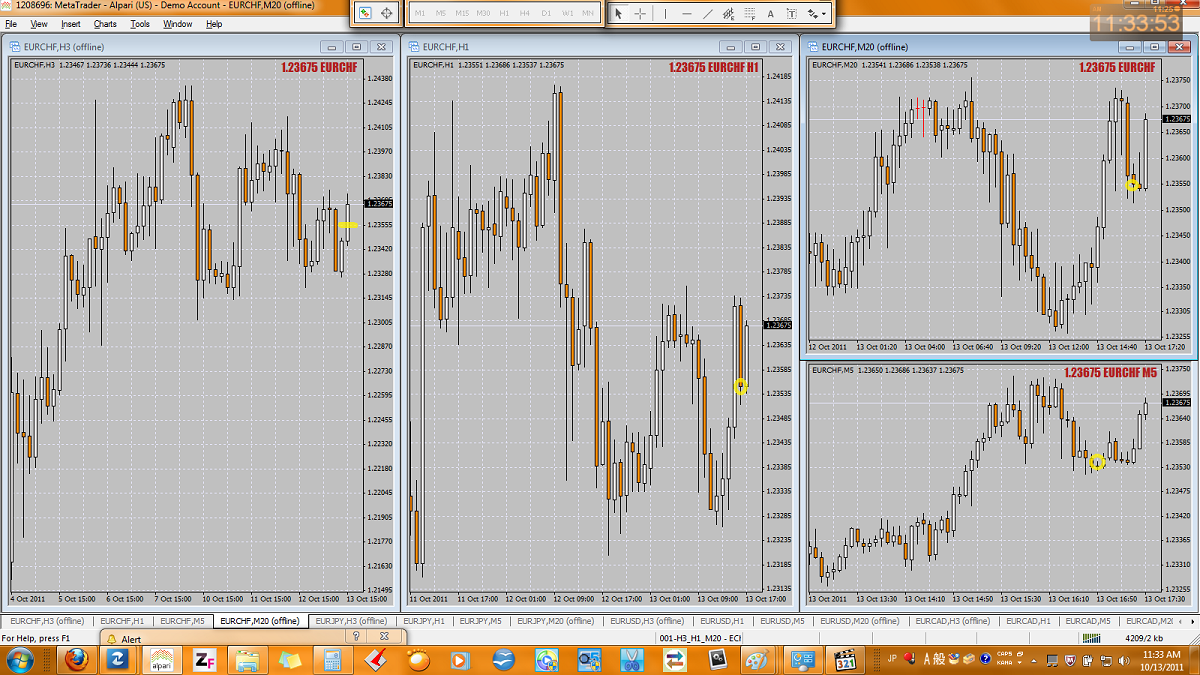1200x675 pixels.
Task: Maximize the EURCHF,H1 chart window
Action: pyautogui.click(x=756, y=46)
